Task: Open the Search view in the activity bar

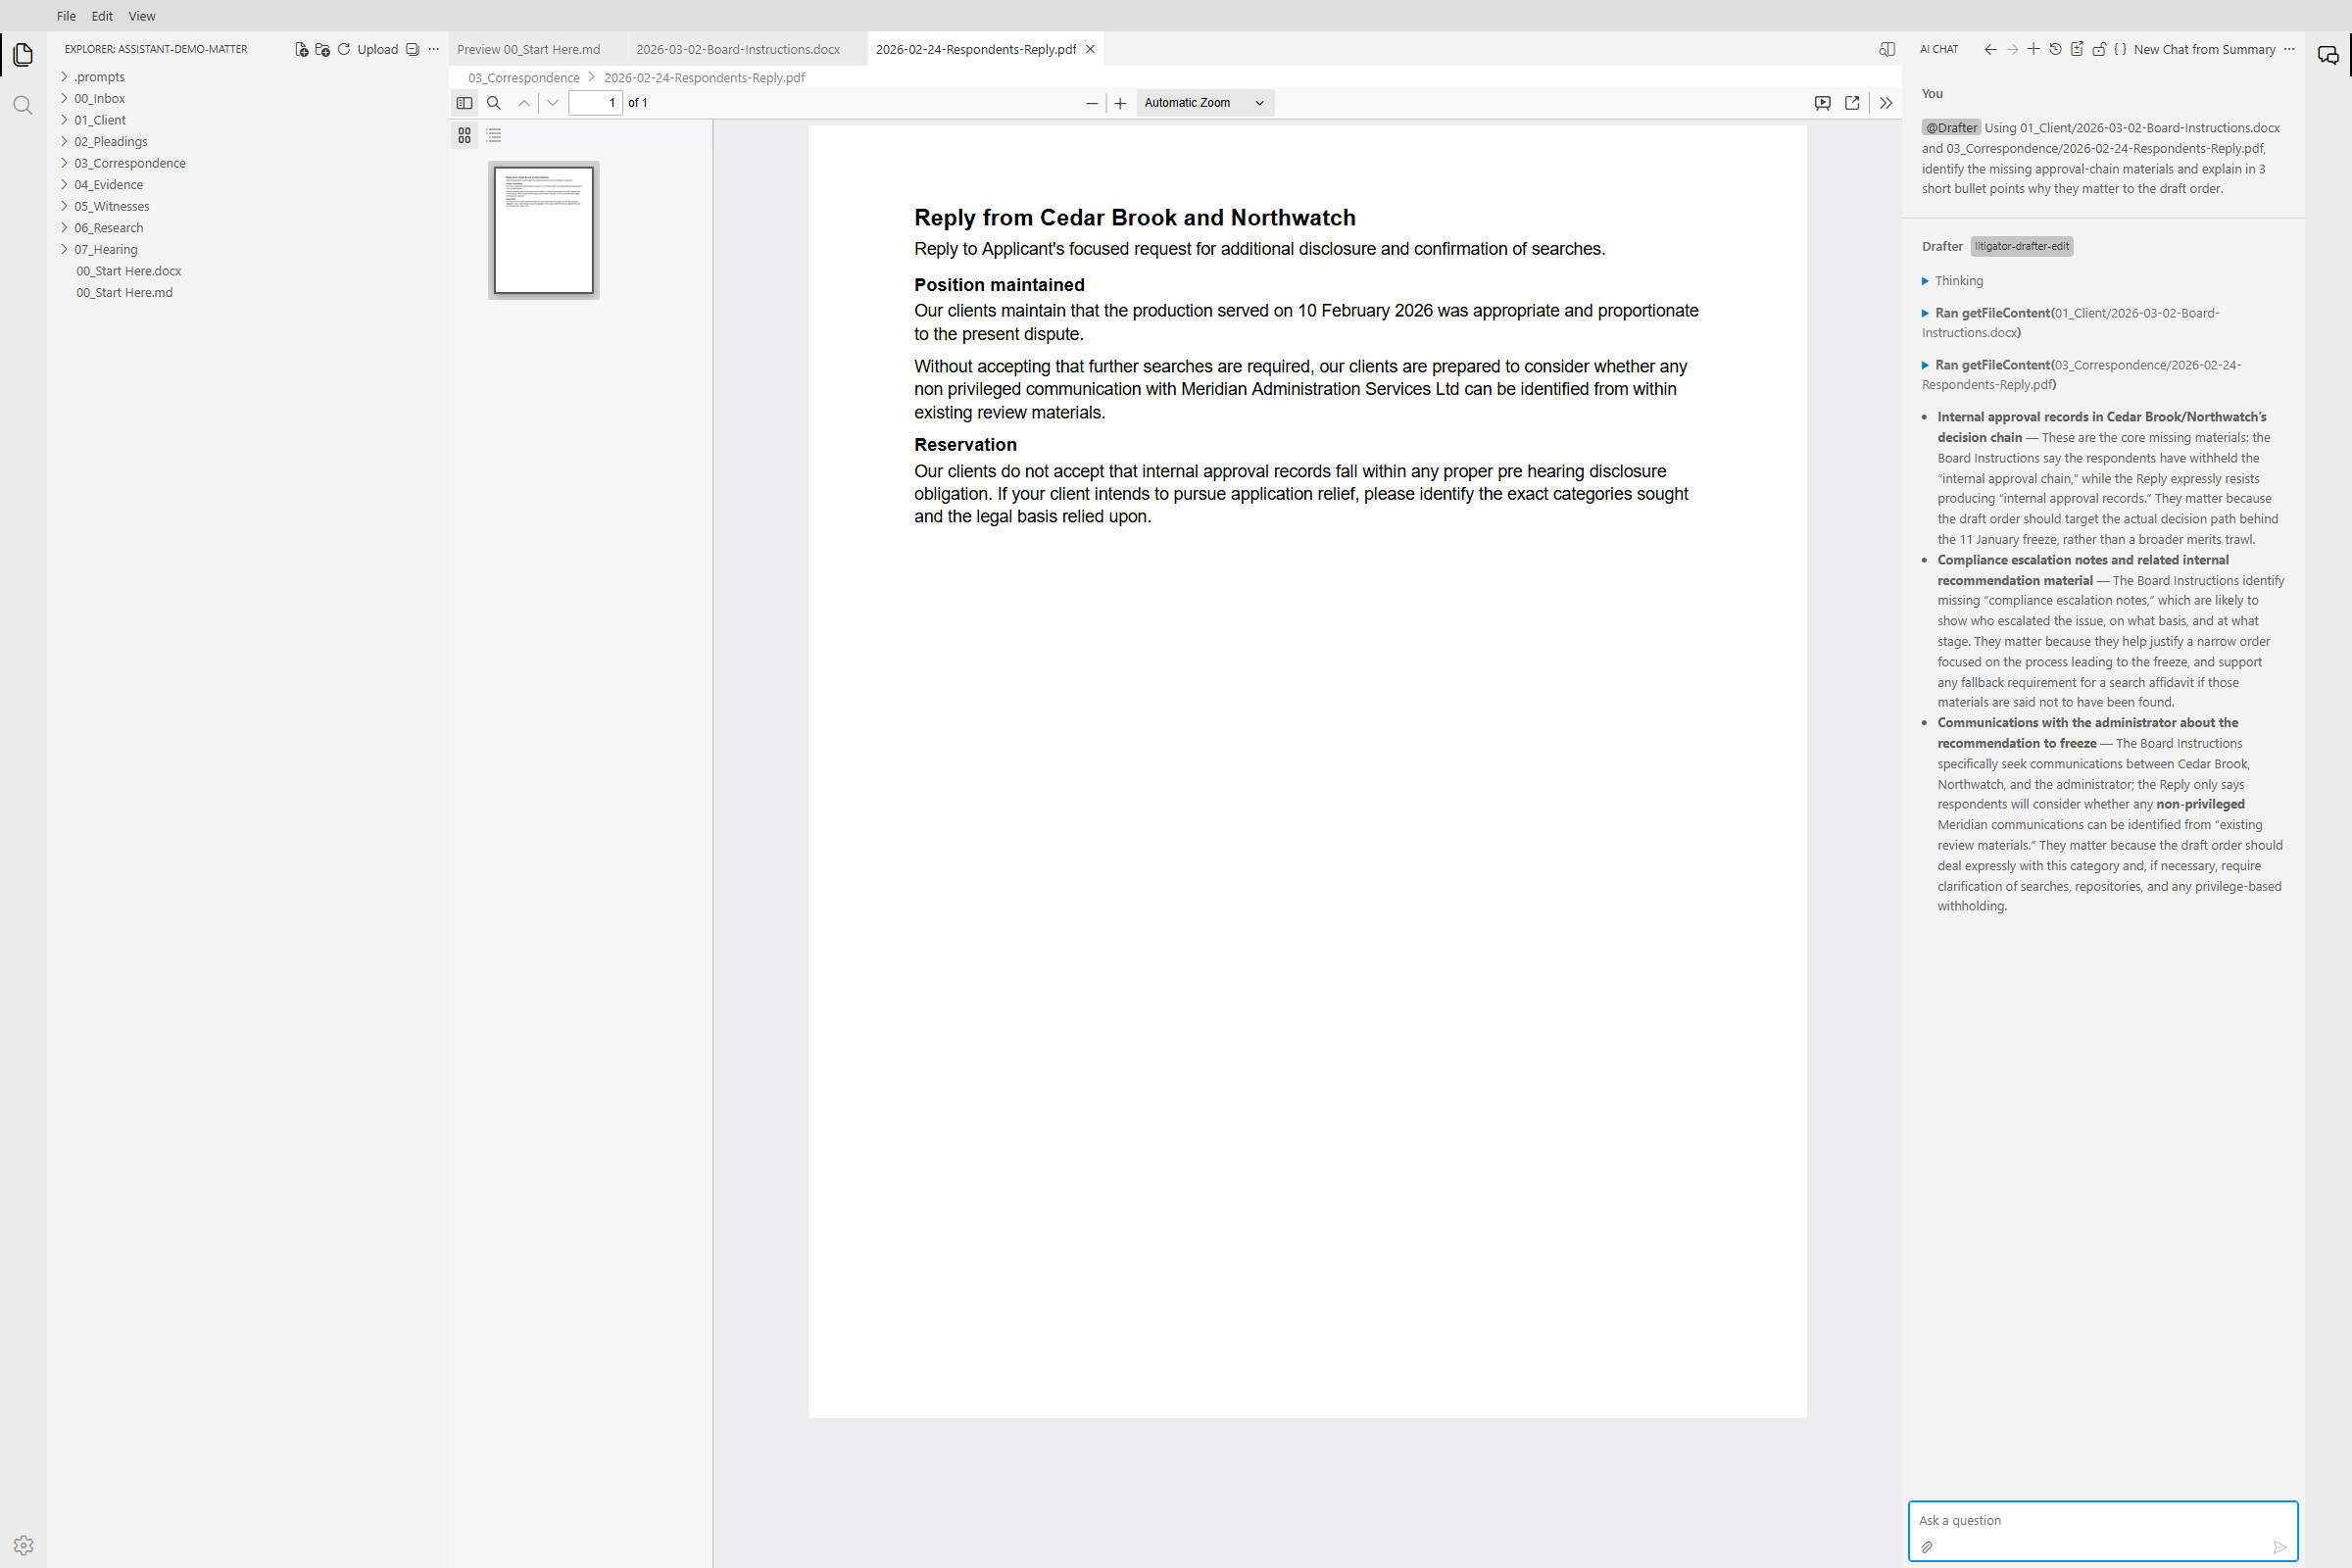Action: click(x=23, y=106)
